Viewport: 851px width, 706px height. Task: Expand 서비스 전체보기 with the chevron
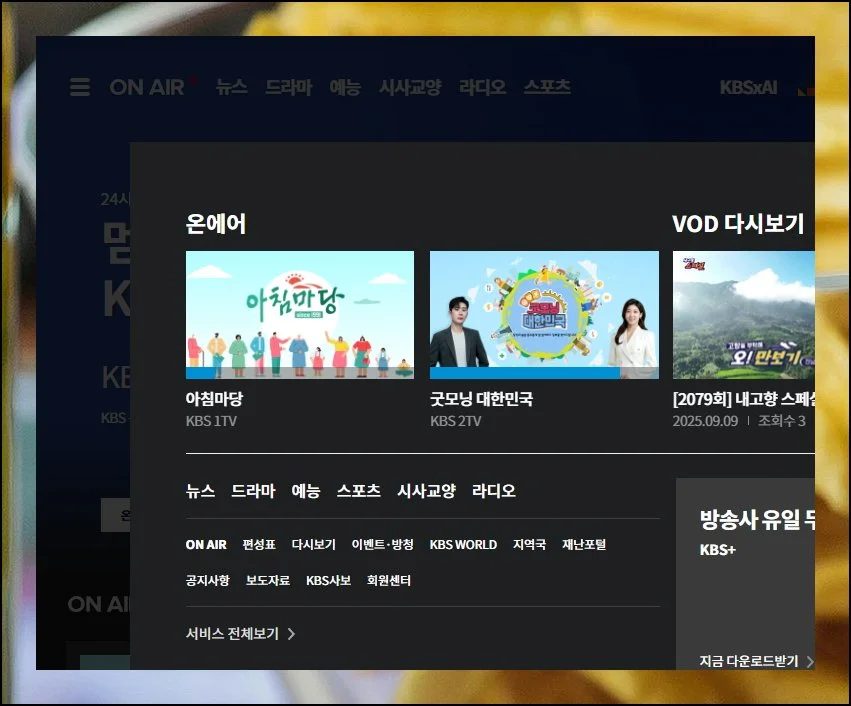(240, 634)
